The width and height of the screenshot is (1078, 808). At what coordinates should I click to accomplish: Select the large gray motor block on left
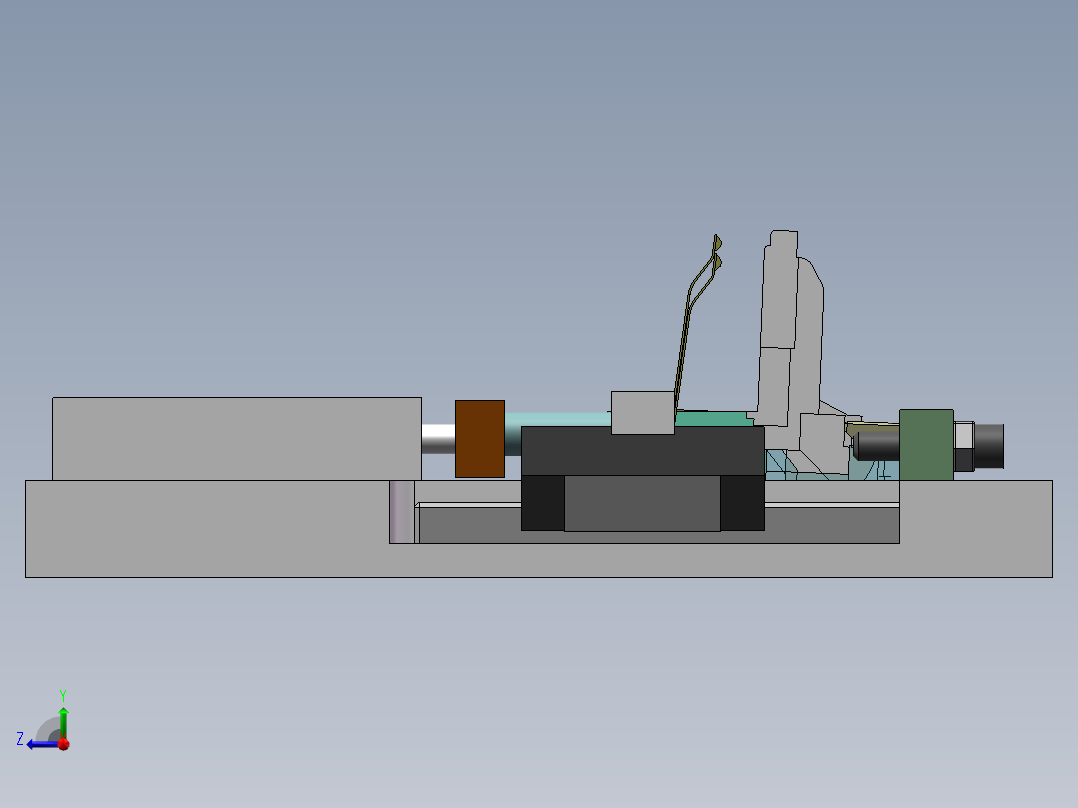tap(236, 439)
